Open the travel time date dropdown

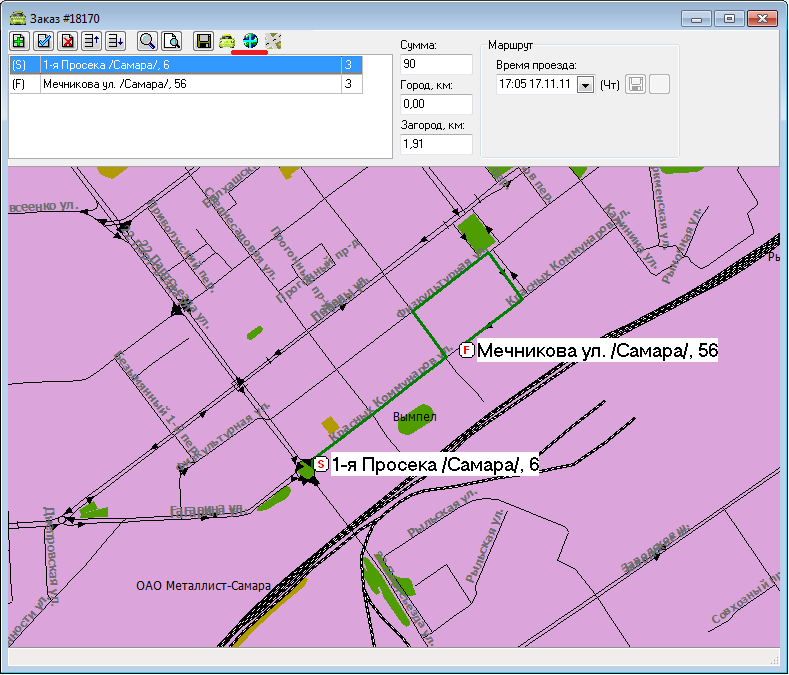(585, 86)
